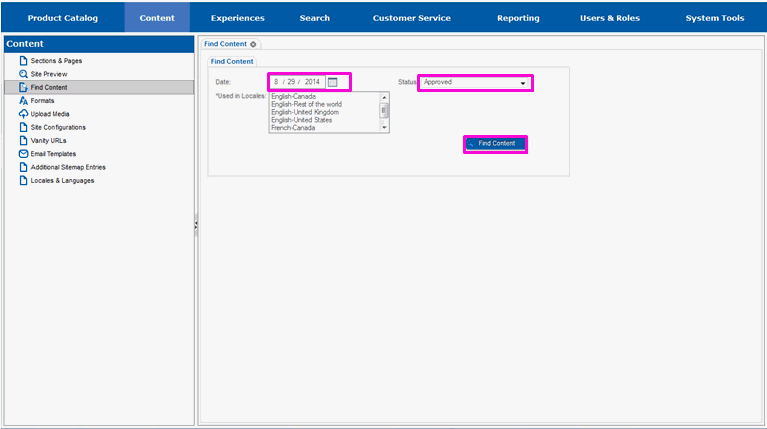Viewport: 767px width, 429px height.
Task: Select English-Canada locale
Action: click(x=293, y=96)
